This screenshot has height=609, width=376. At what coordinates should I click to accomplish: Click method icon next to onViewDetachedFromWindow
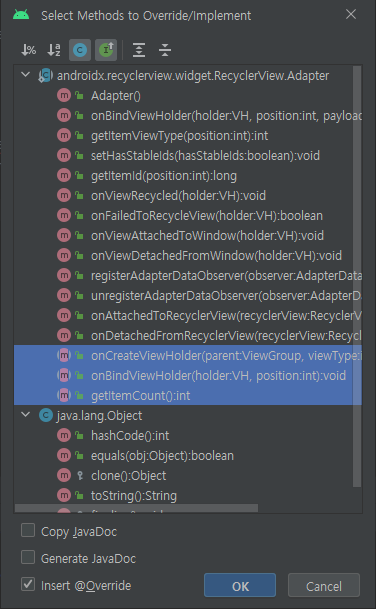tap(64, 256)
